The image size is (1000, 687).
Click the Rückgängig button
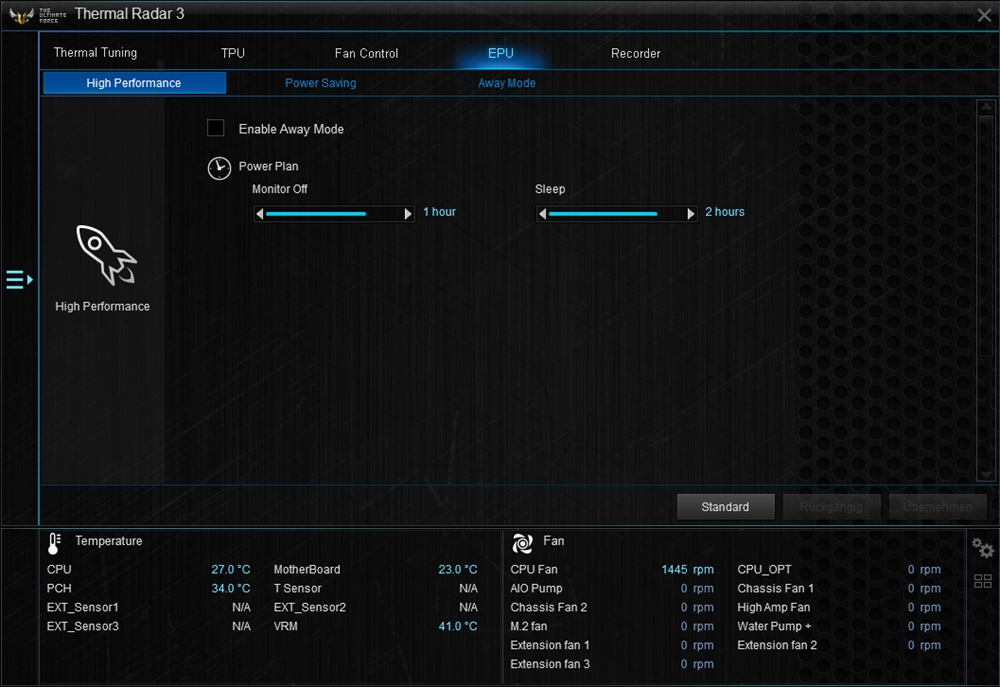click(x=831, y=507)
